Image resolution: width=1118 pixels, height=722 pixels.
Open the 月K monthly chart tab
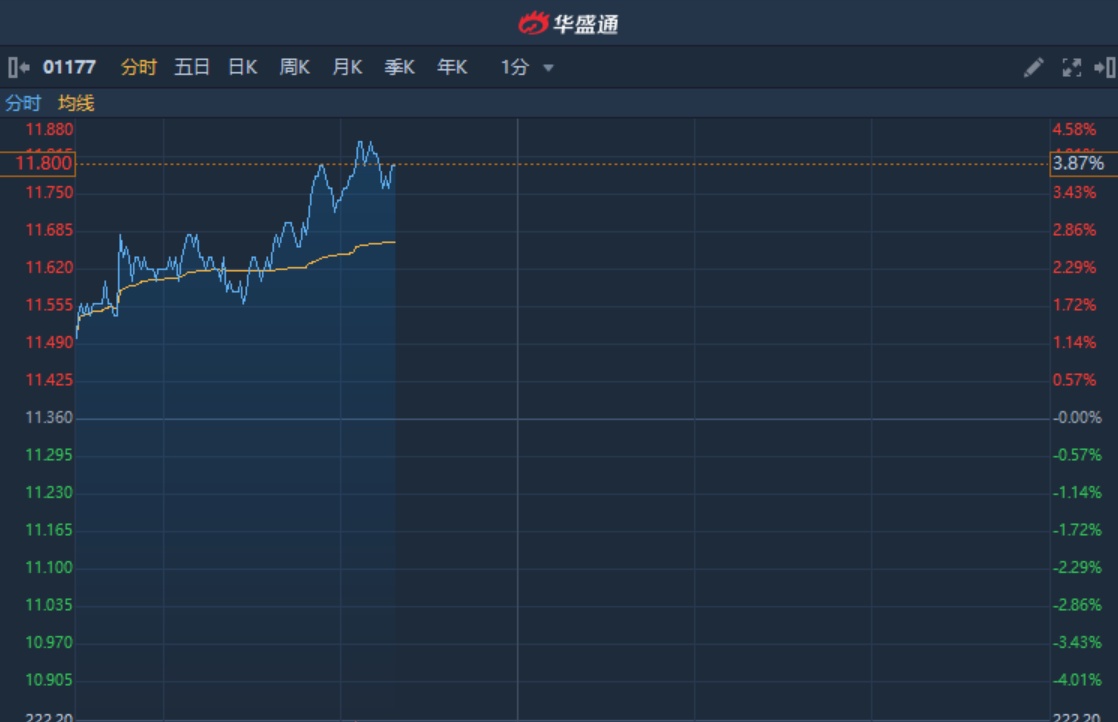347,67
